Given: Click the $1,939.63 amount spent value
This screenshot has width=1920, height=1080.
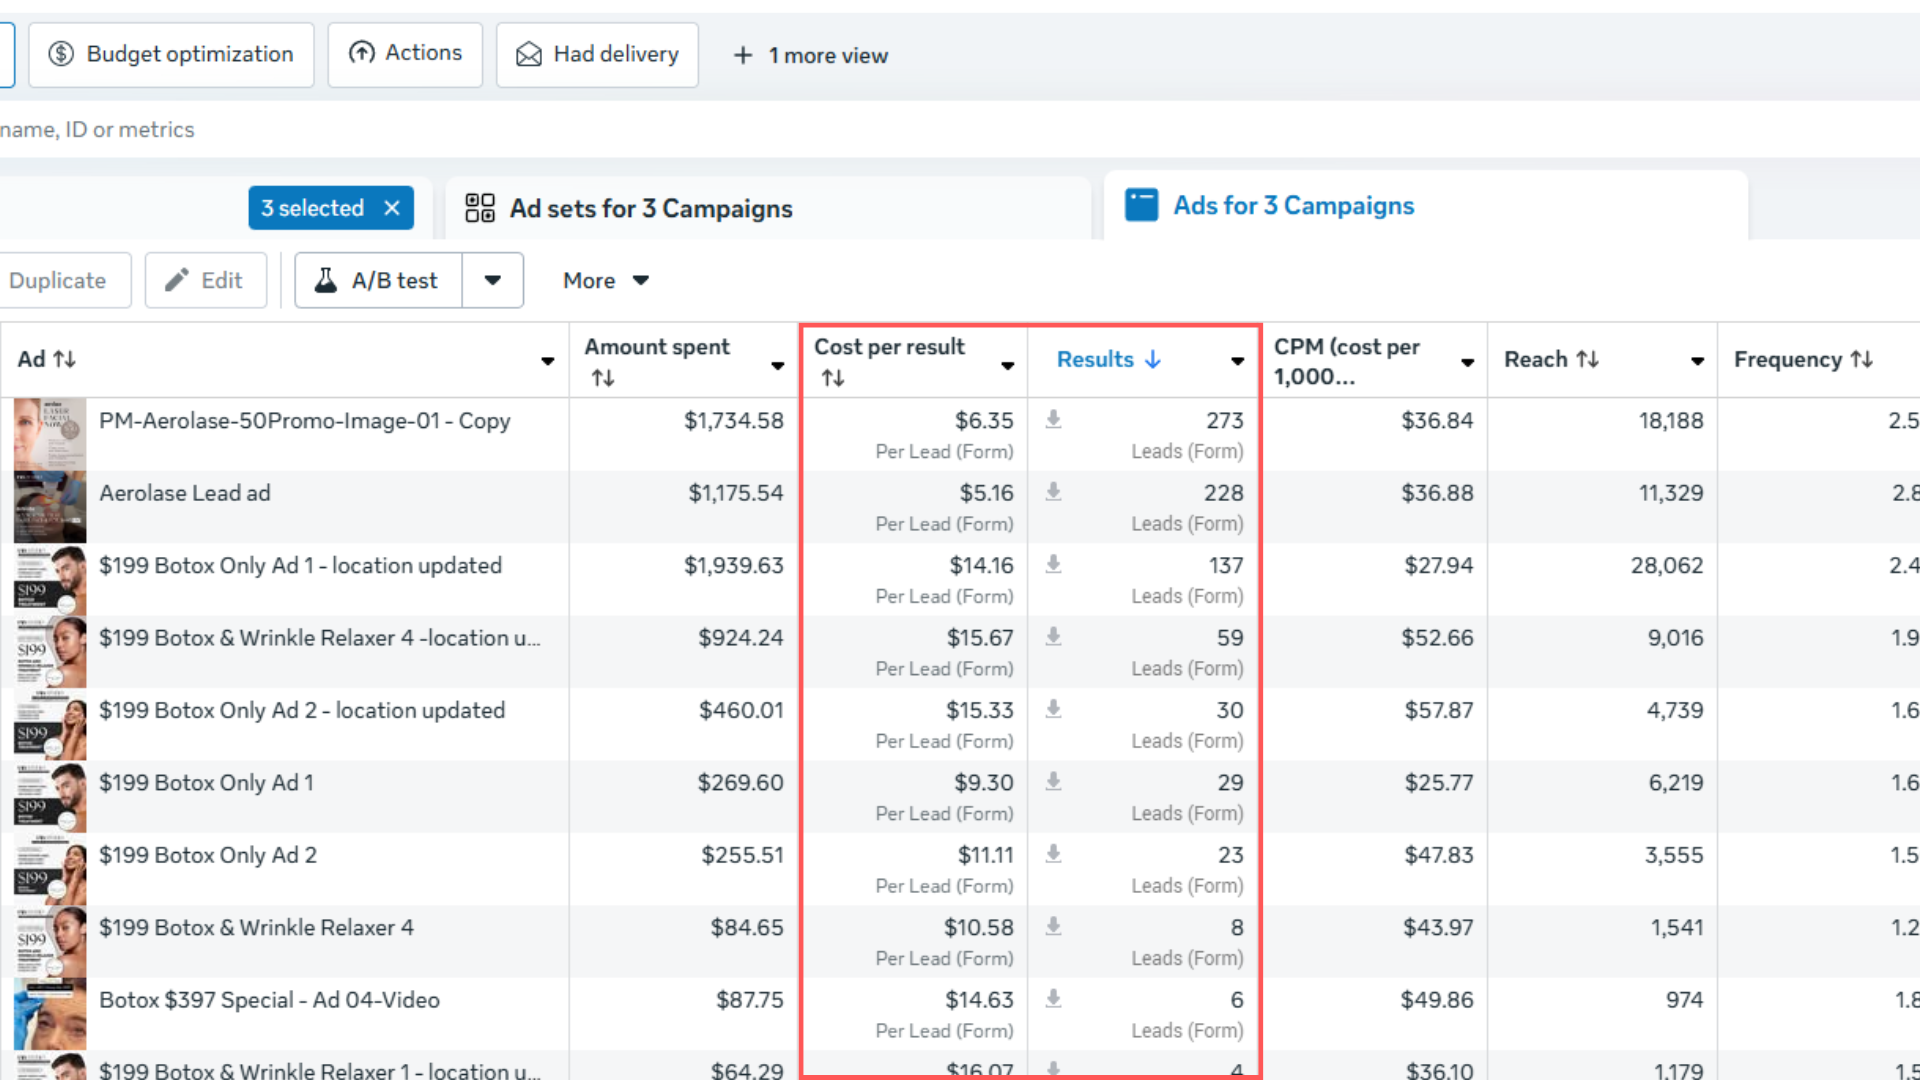Looking at the screenshot, I should 734,566.
